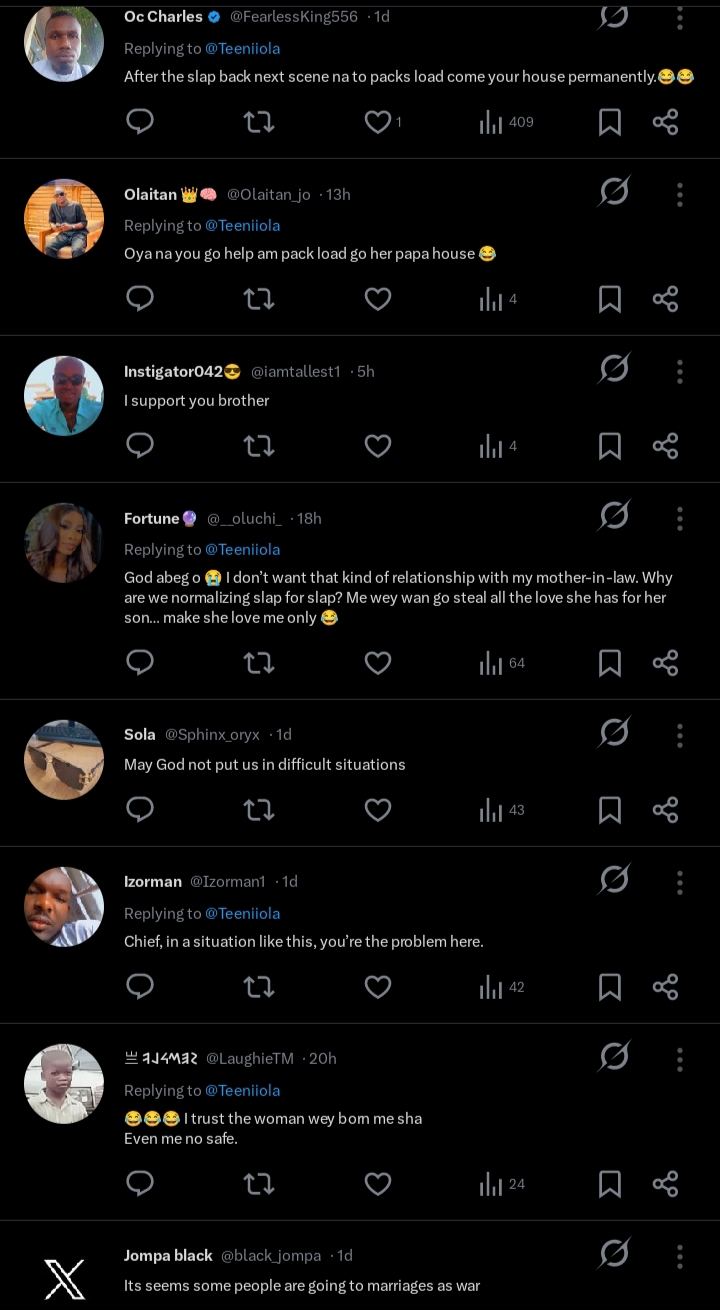Viewport: 720px width, 1310px height.
Task: Like Oc Charles's reply with heart icon
Action: pyautogui.click(x=377, y=122)
